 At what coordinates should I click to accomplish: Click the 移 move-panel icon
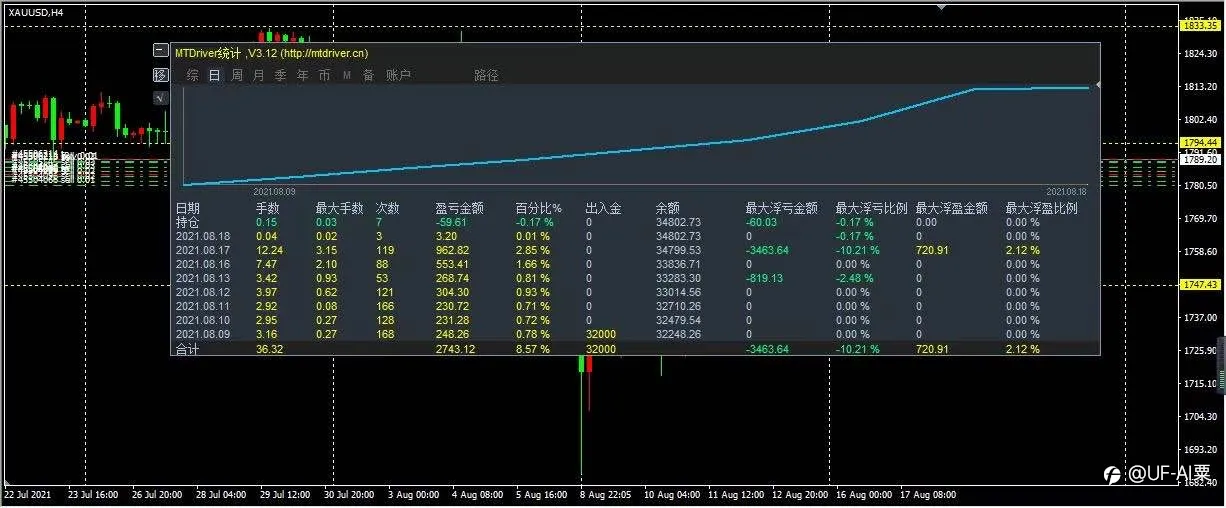pyautogui.click(x=160, y=75)
